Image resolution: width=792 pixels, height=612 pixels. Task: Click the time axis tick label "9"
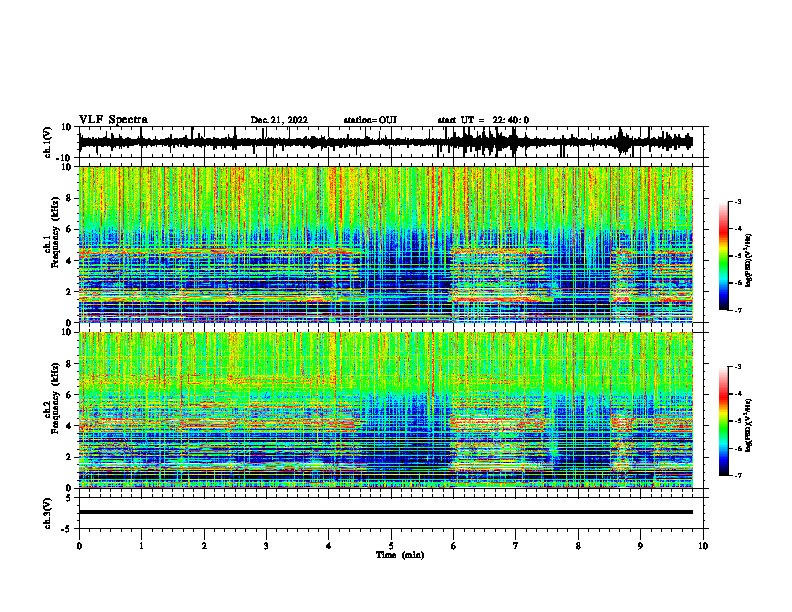(x=640, y=546)
